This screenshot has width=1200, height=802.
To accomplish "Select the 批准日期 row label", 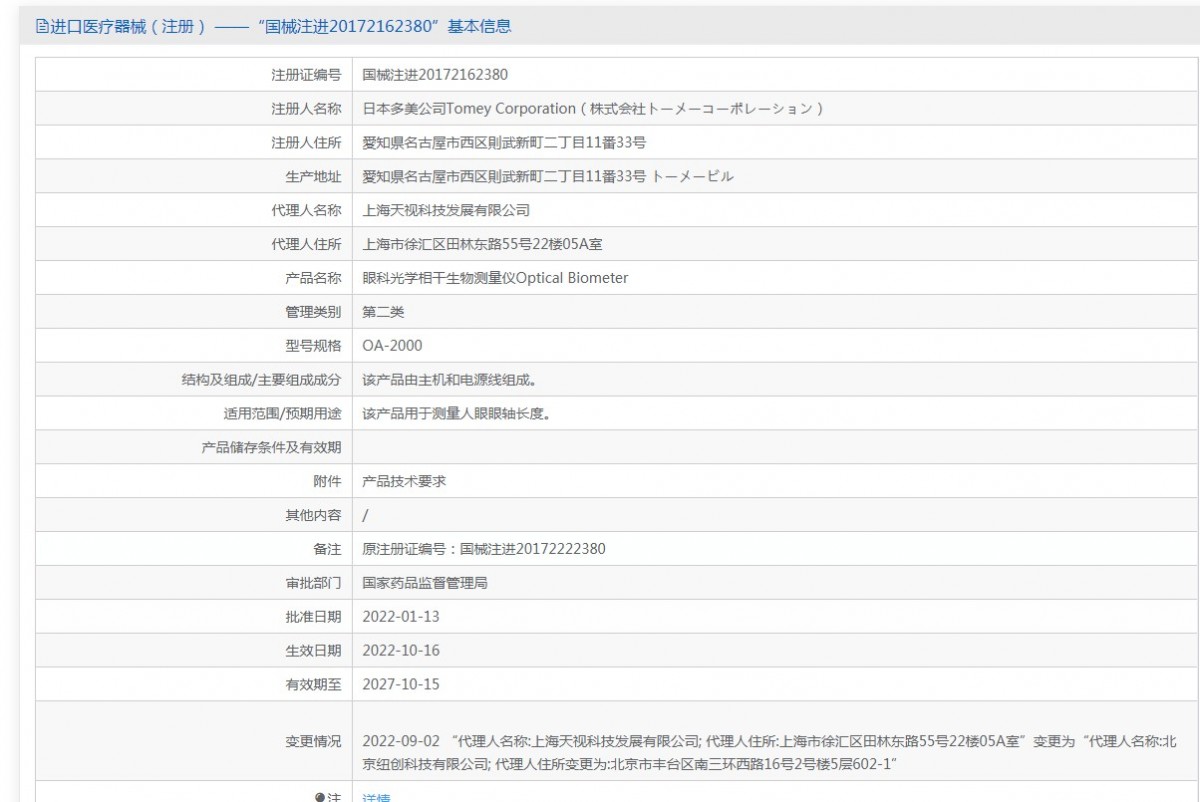I will click(x=313, y=617).
